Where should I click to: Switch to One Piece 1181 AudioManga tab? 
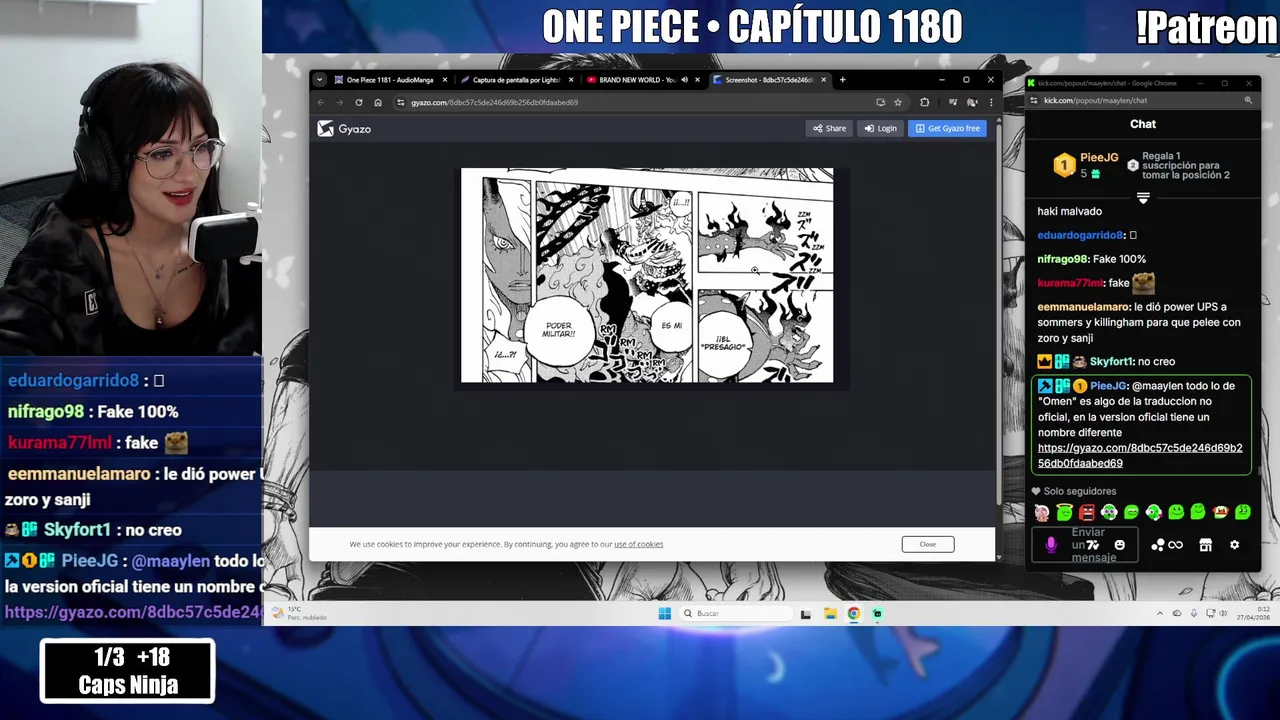click(x=390, y=80)
